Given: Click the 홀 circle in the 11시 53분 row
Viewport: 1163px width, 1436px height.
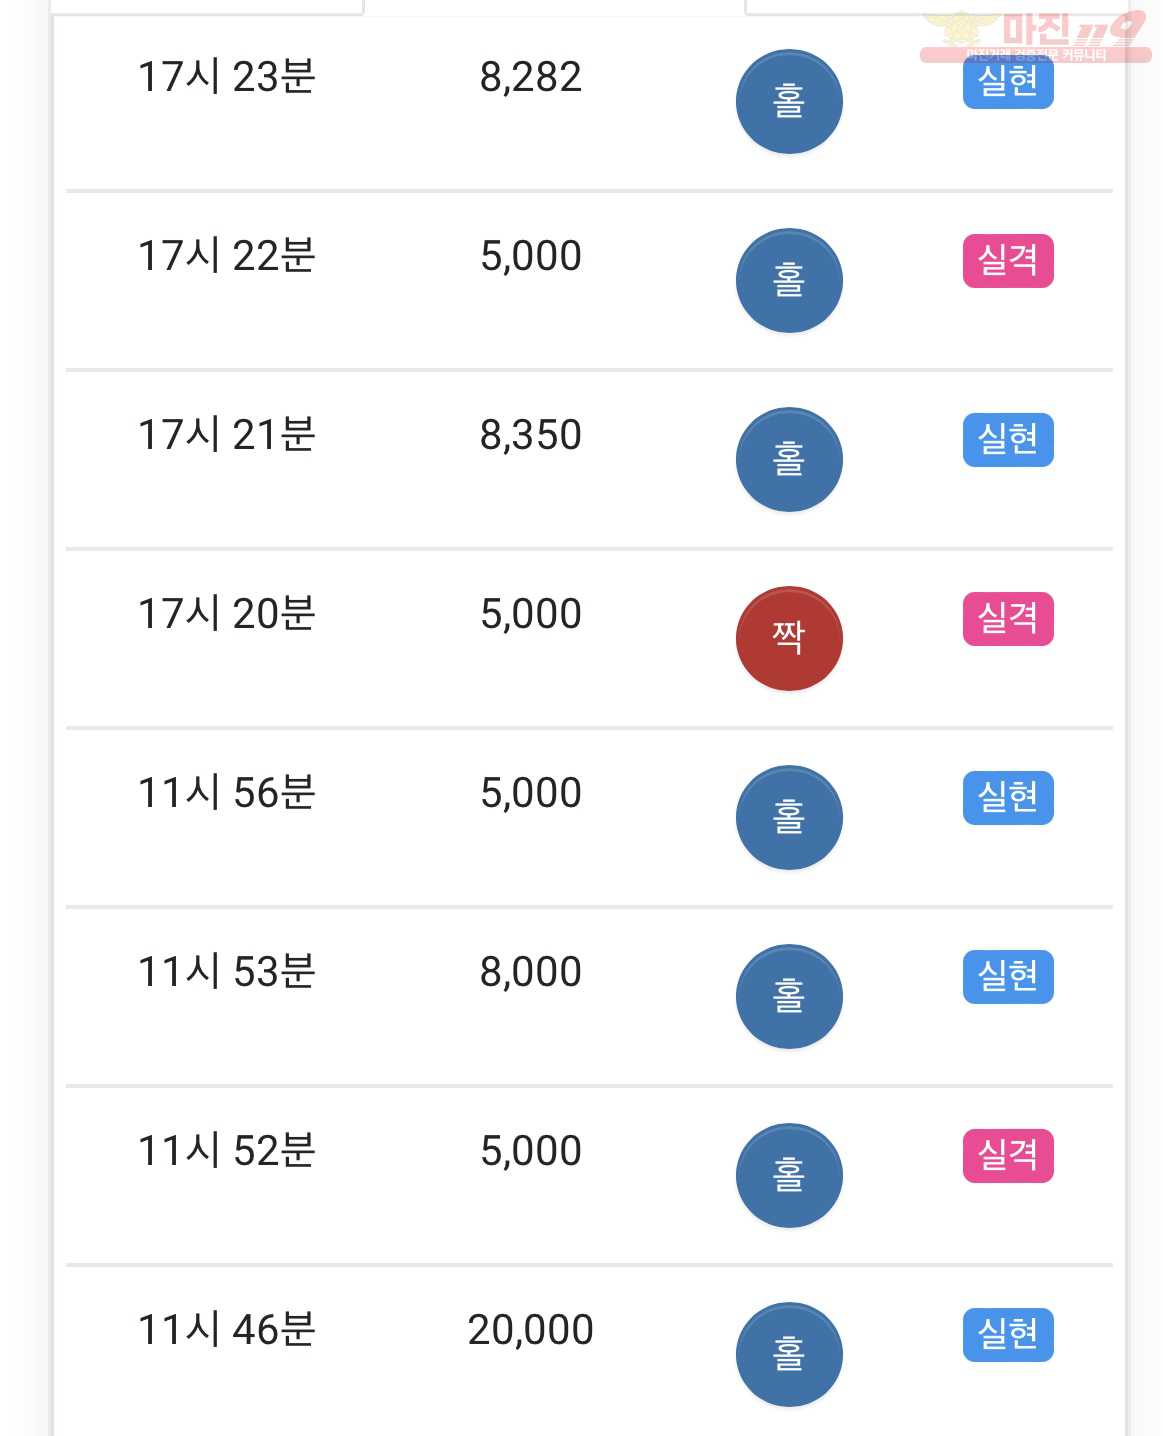Looking at the screenshot, I should (789, 996).
